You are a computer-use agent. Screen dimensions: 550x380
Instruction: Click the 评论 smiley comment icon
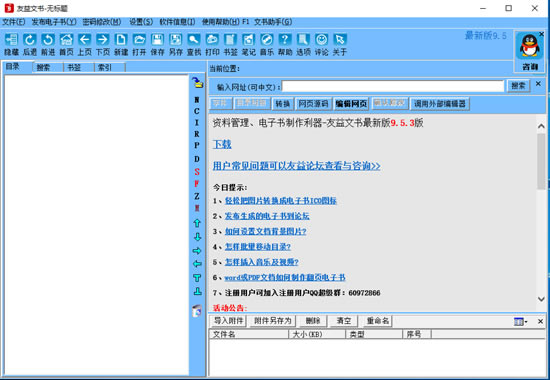coord(322,40)
